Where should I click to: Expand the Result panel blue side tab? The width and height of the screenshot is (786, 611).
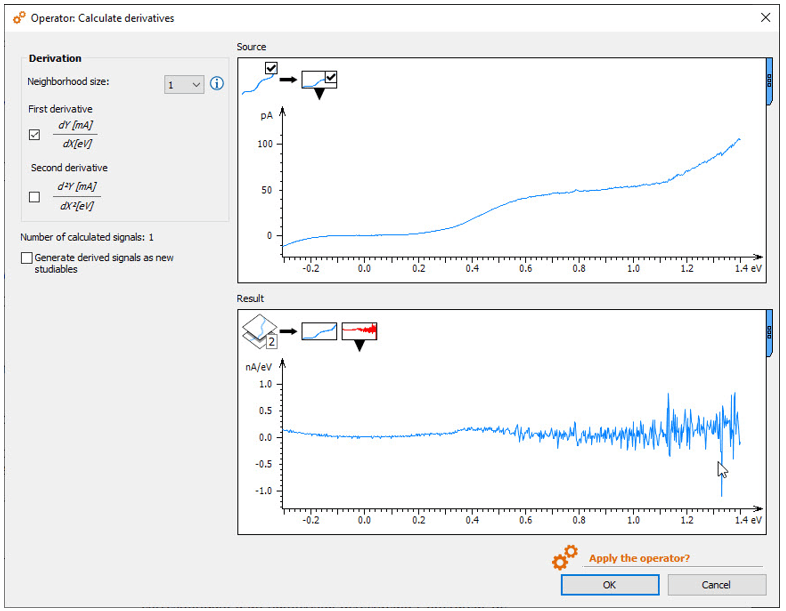point(769,333)
